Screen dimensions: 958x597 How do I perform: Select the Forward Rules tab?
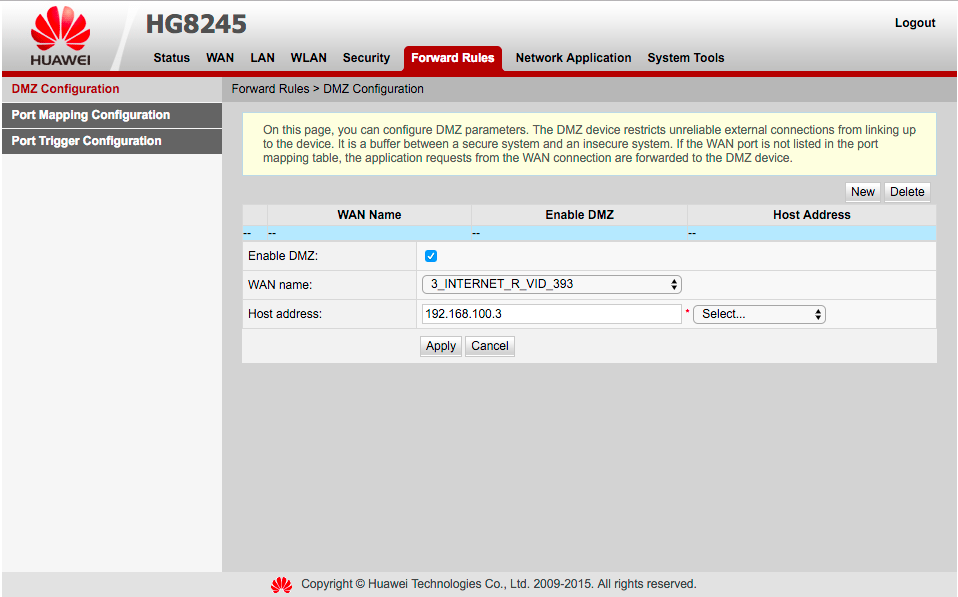[x=453, y=58]
